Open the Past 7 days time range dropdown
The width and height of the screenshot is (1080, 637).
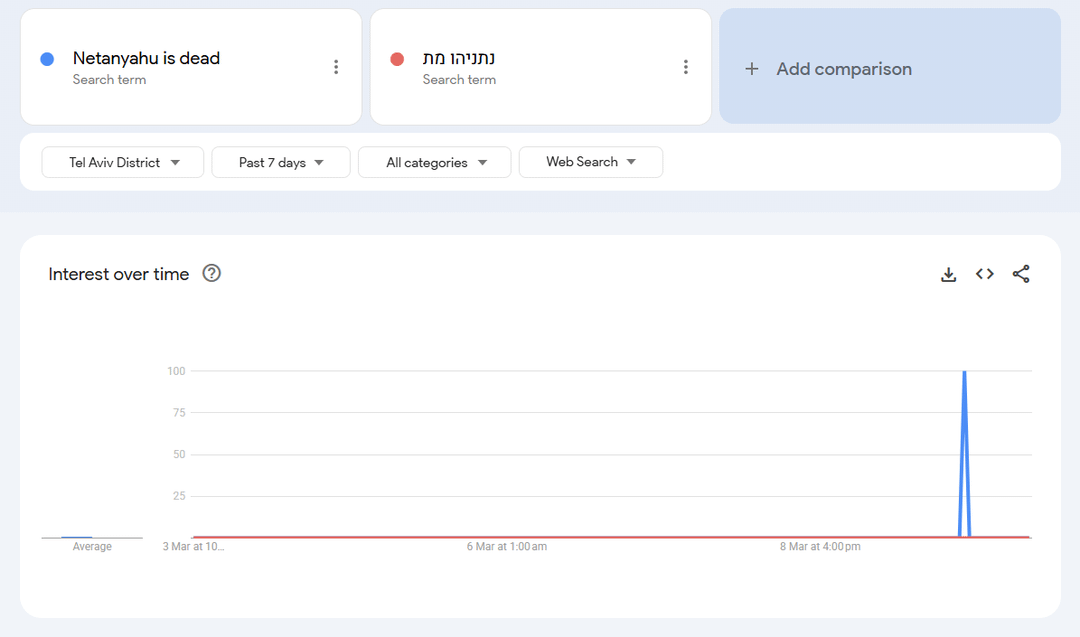point(281,162)
